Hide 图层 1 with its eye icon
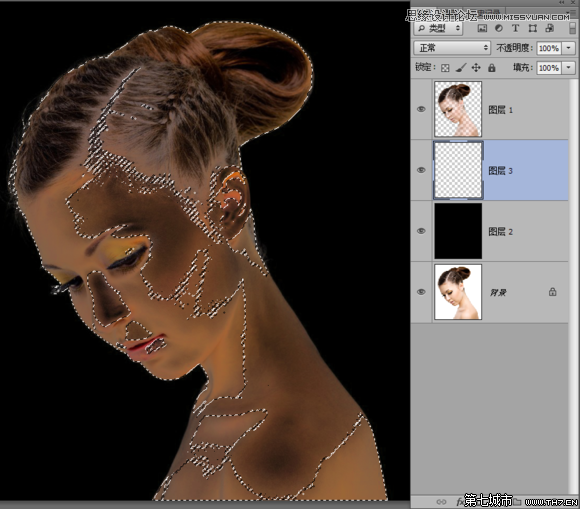This screenshot has width=580, height=509. (421, 109)
